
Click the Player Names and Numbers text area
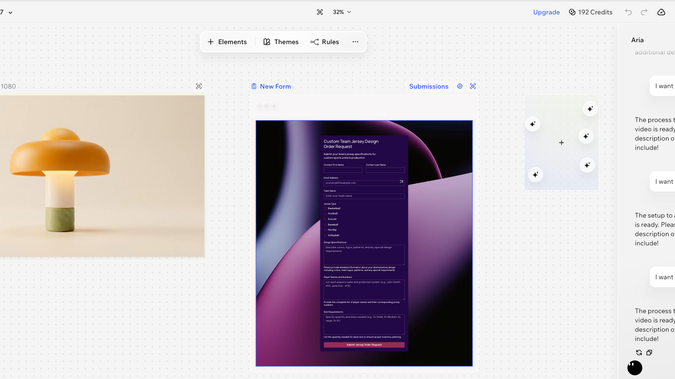(364, 289)
